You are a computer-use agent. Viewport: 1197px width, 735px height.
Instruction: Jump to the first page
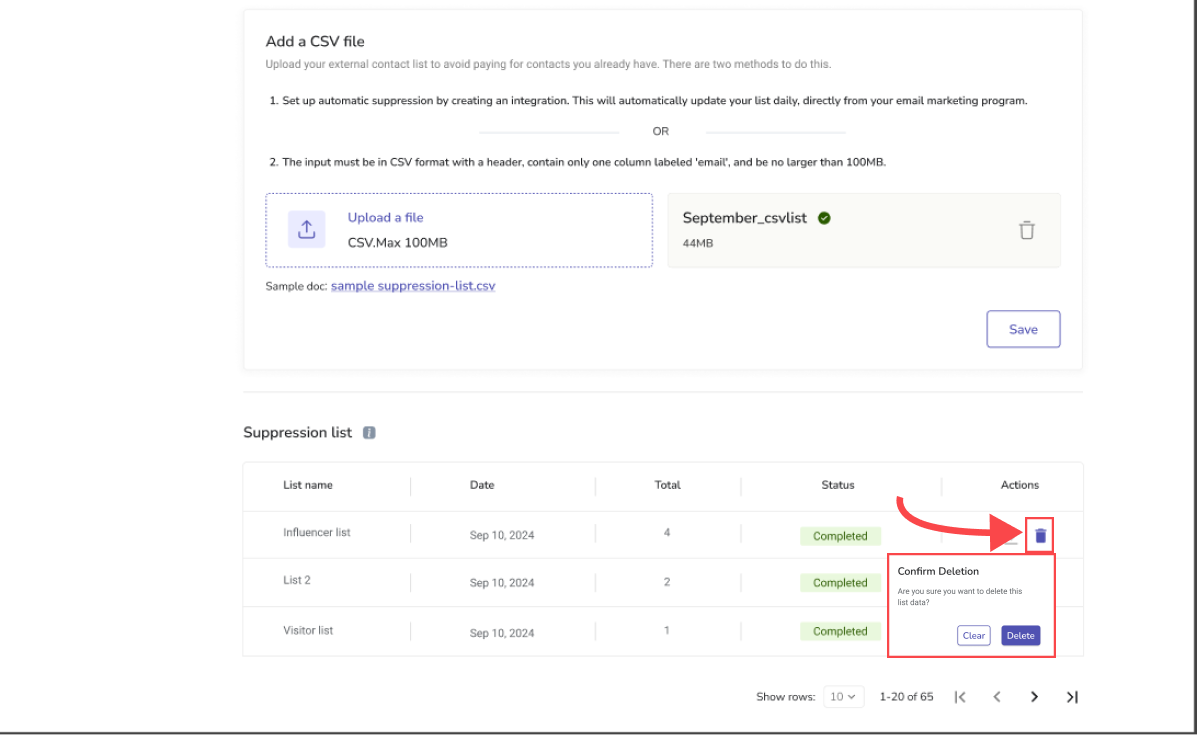960,697
